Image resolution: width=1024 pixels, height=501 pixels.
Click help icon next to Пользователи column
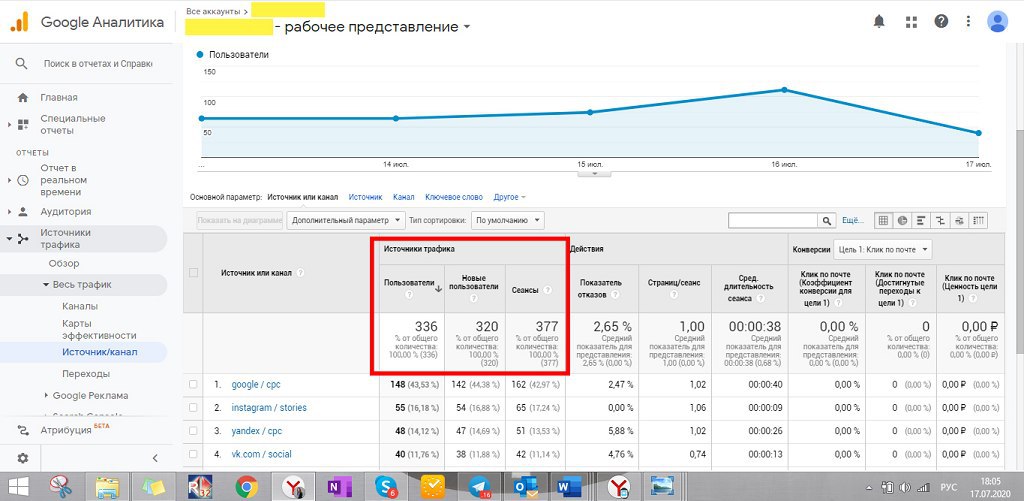[409, 295]
